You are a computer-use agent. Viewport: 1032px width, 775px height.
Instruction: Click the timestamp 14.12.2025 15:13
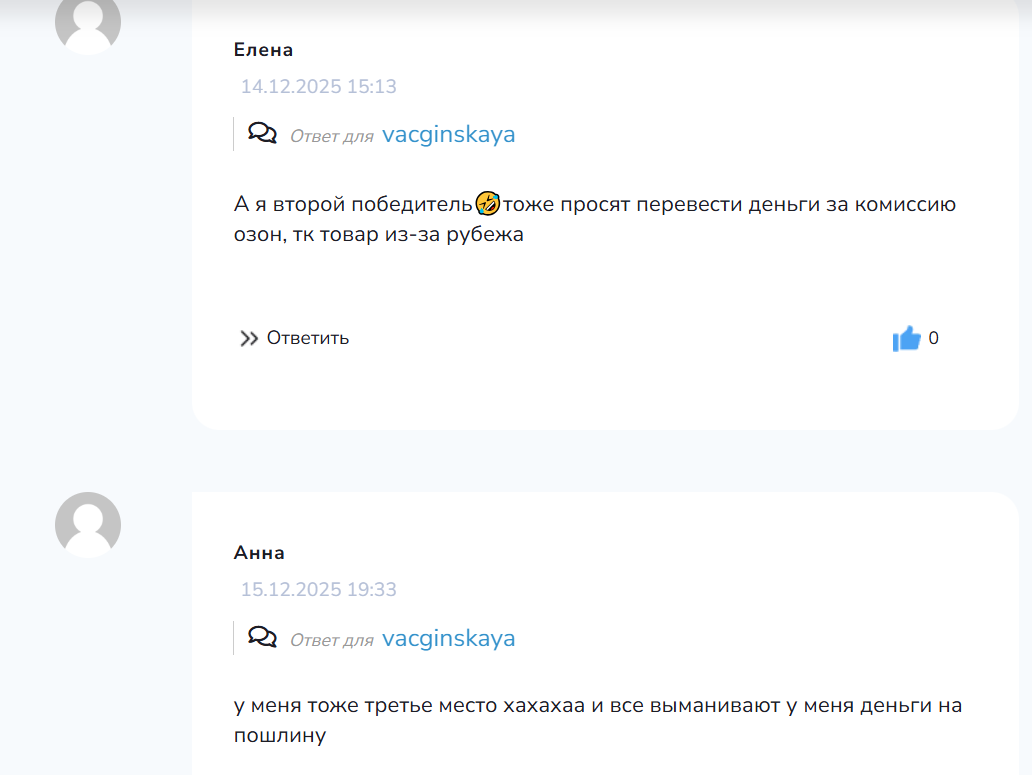pyautogui.click(x=318, y=87)
